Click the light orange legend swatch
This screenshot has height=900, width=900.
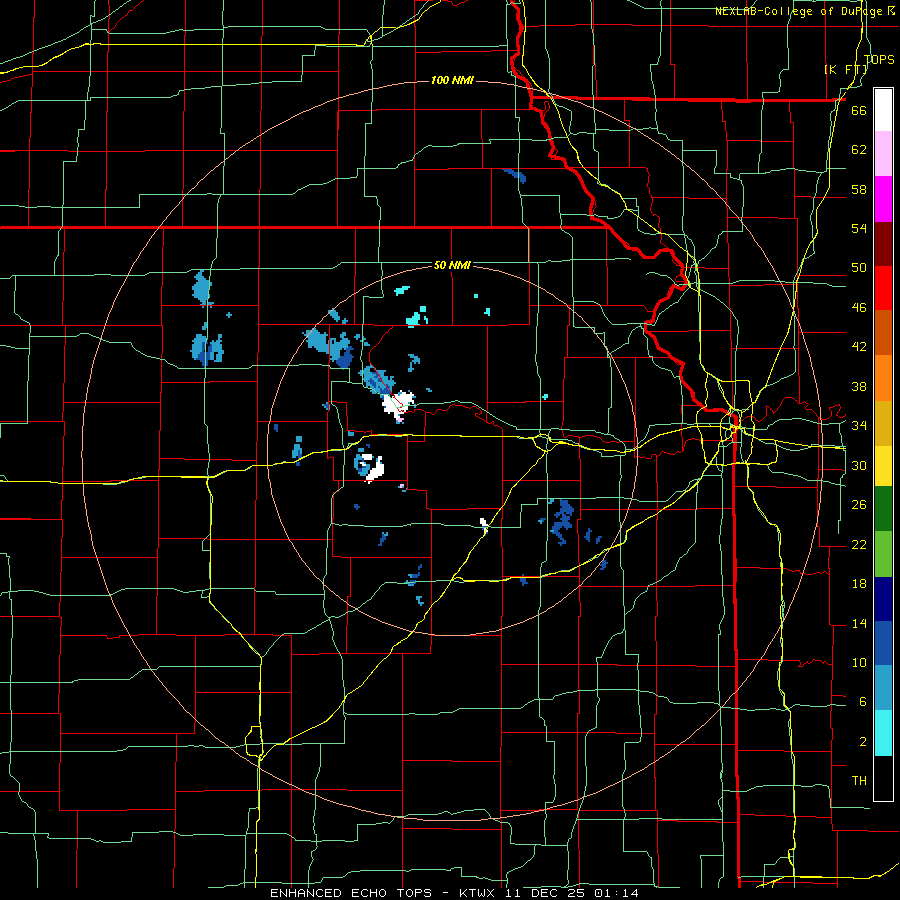point(883,378)
